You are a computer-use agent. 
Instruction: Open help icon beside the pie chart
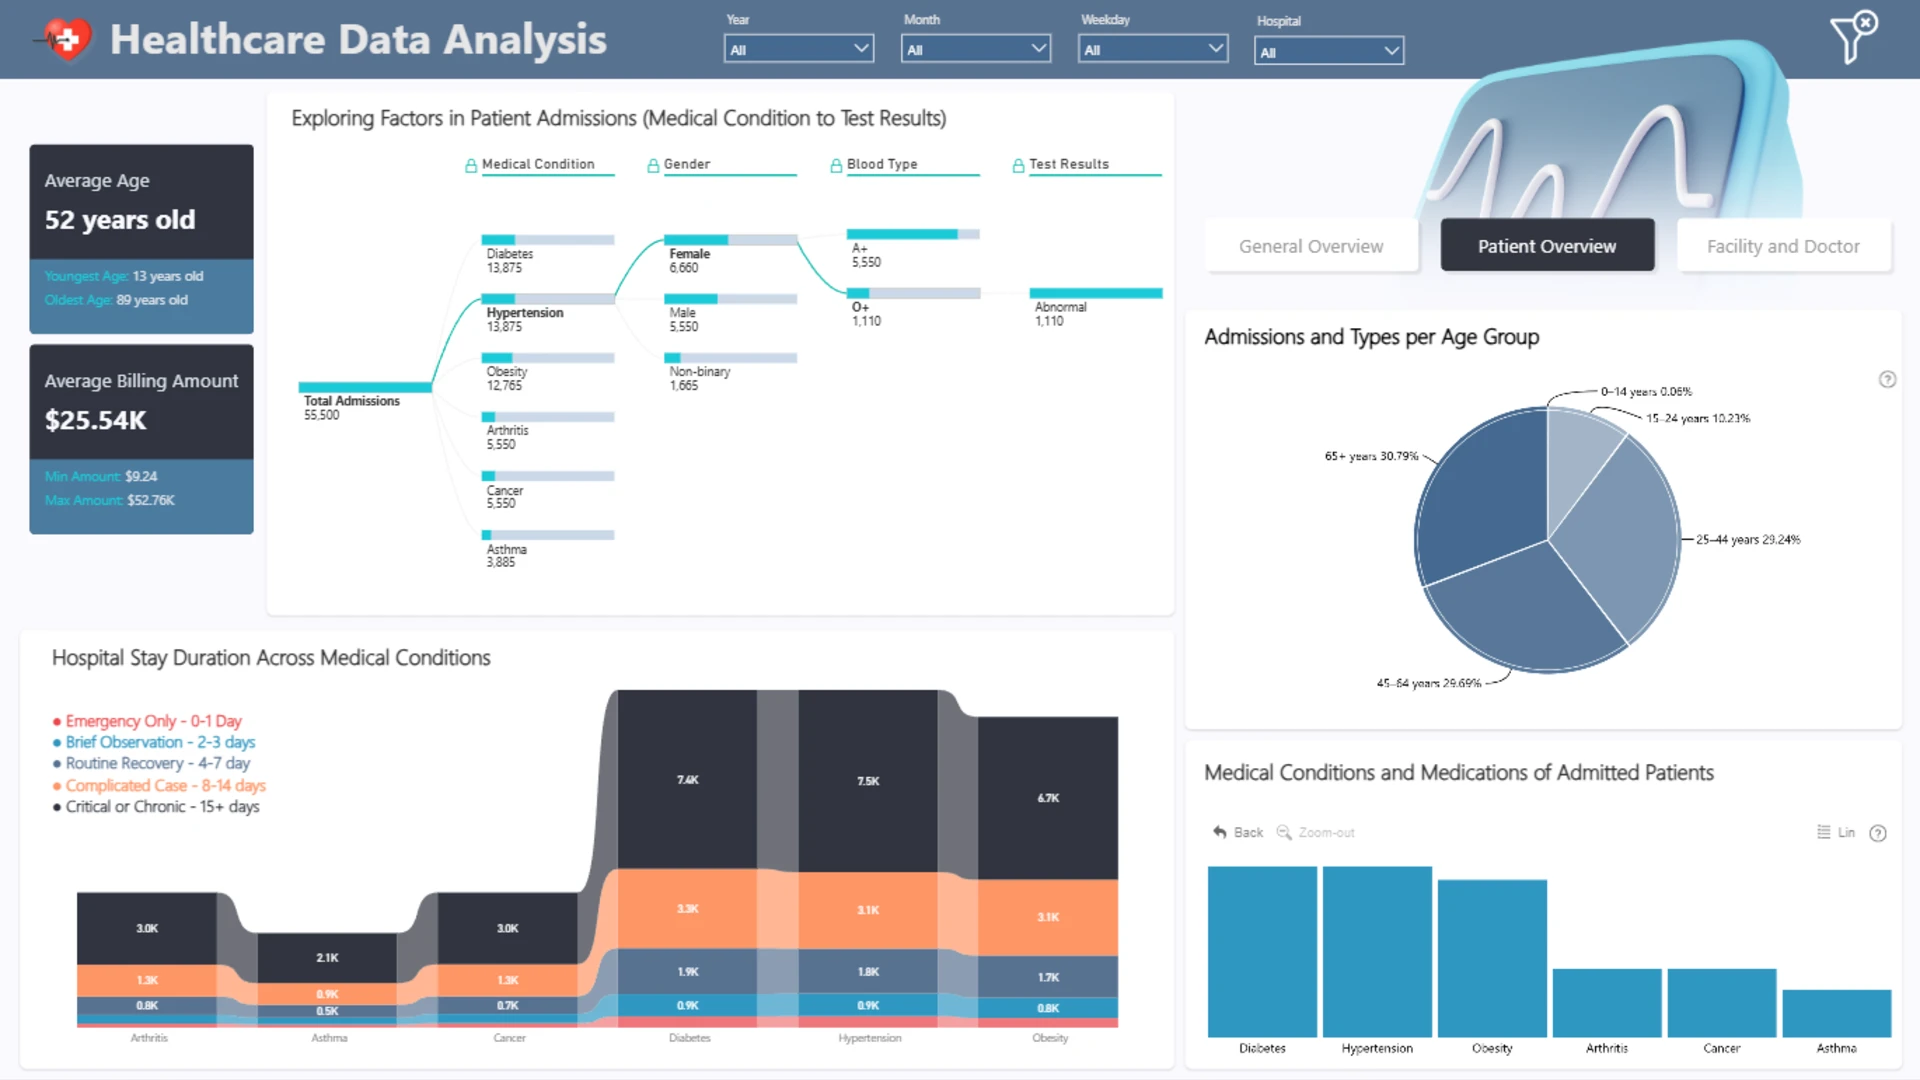(1887, 379)
